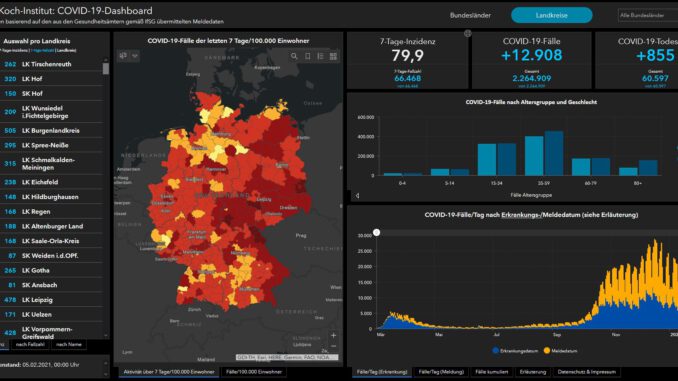Open the map bookmarks icon
This screenshot has height=381, width=678.
(x=307, y=56)
